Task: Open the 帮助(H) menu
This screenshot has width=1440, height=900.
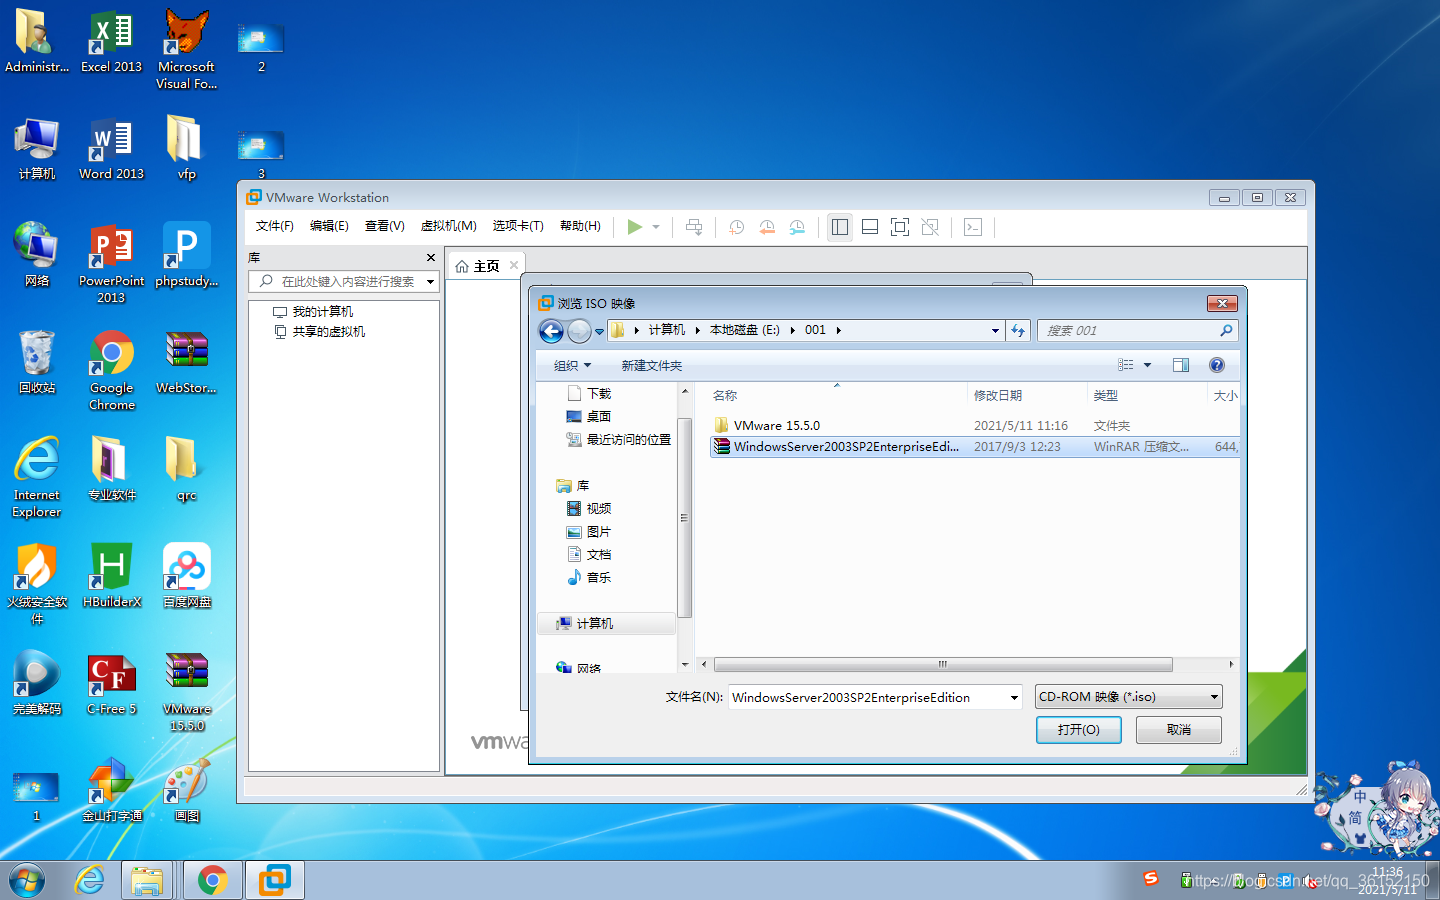Action: click(580, 226)
